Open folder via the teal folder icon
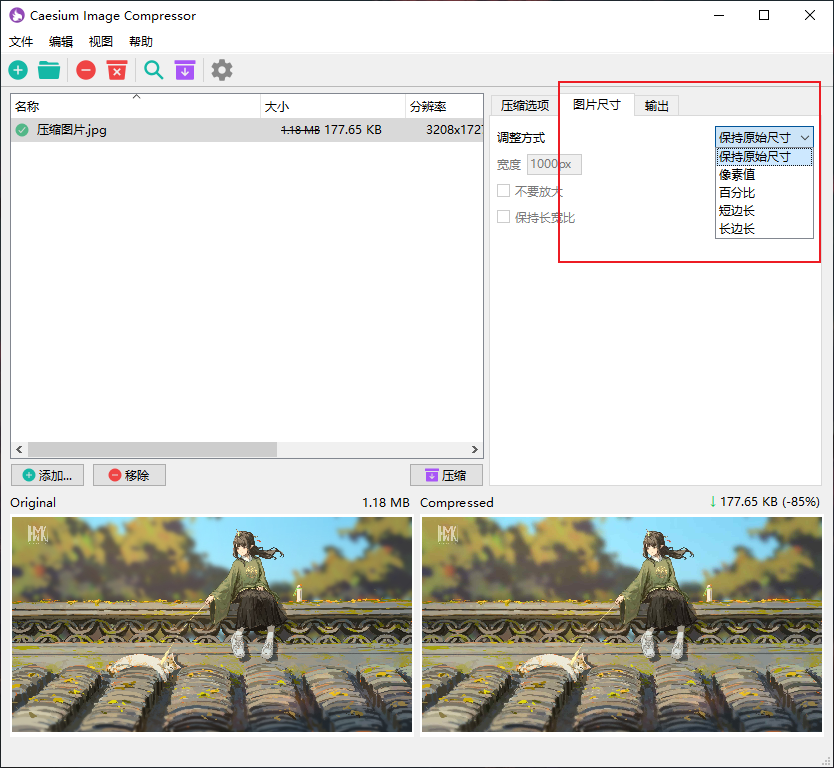The image size is (834, 768). 49,70
